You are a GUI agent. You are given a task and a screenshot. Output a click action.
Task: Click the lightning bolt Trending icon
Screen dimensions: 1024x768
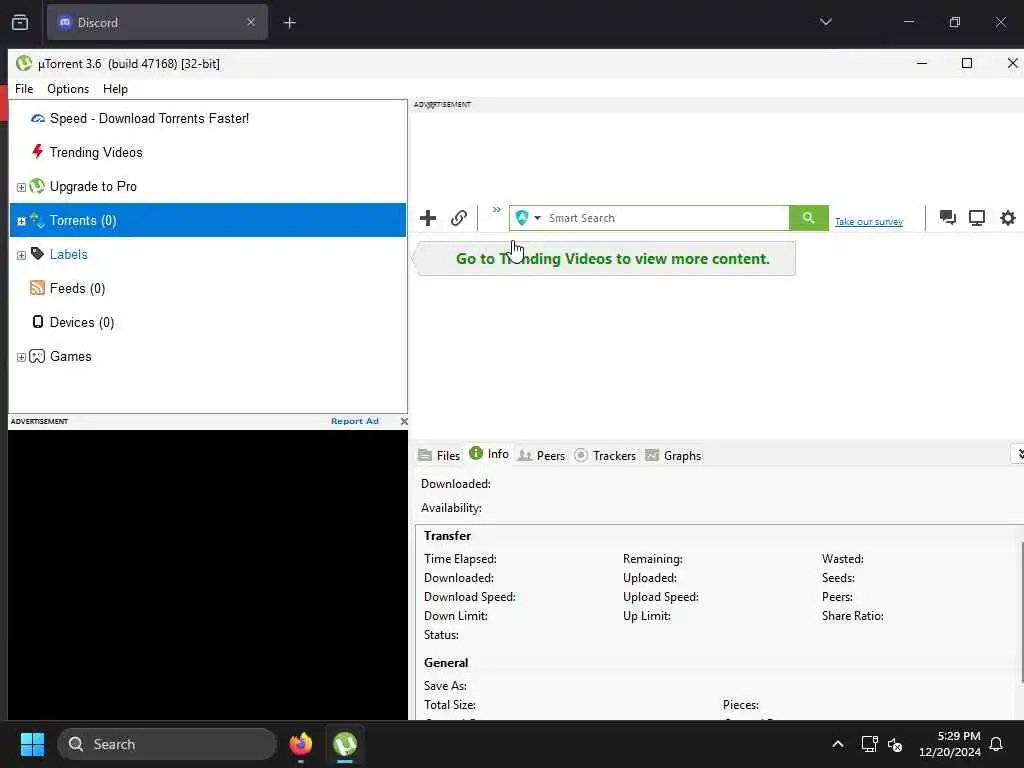coord(37,152)
